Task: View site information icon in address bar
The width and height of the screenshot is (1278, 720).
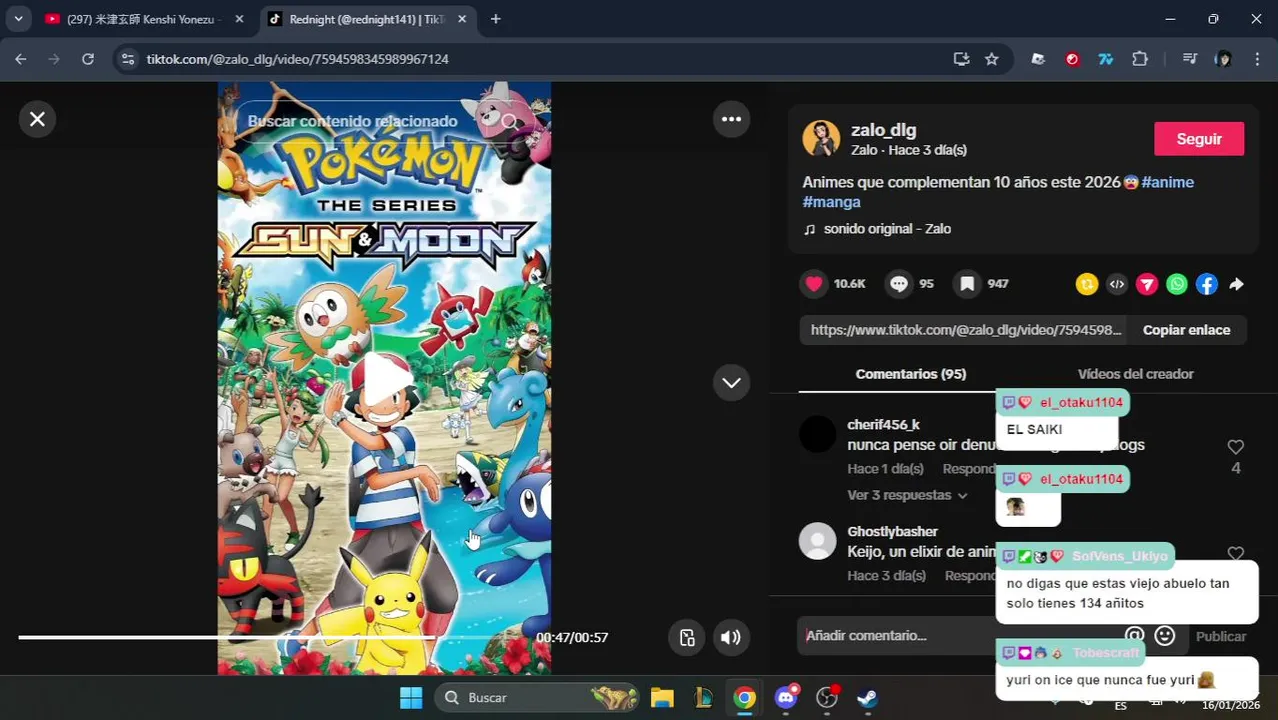Action: click(127, 59)
